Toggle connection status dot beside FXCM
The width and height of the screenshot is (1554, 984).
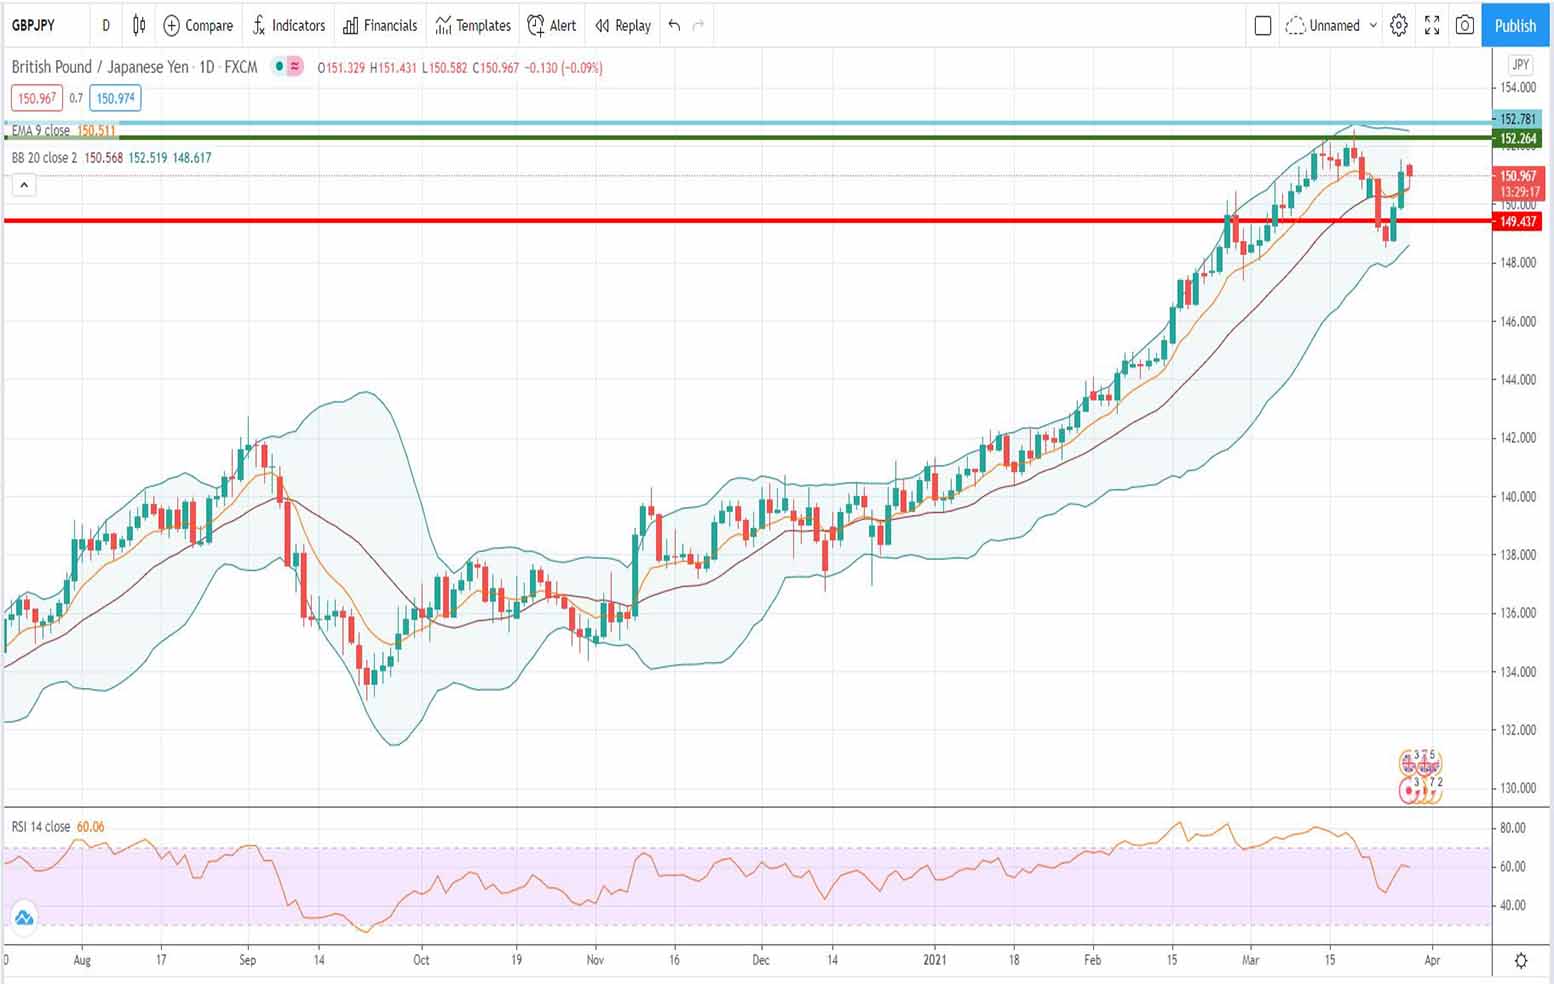coord(278,67)
